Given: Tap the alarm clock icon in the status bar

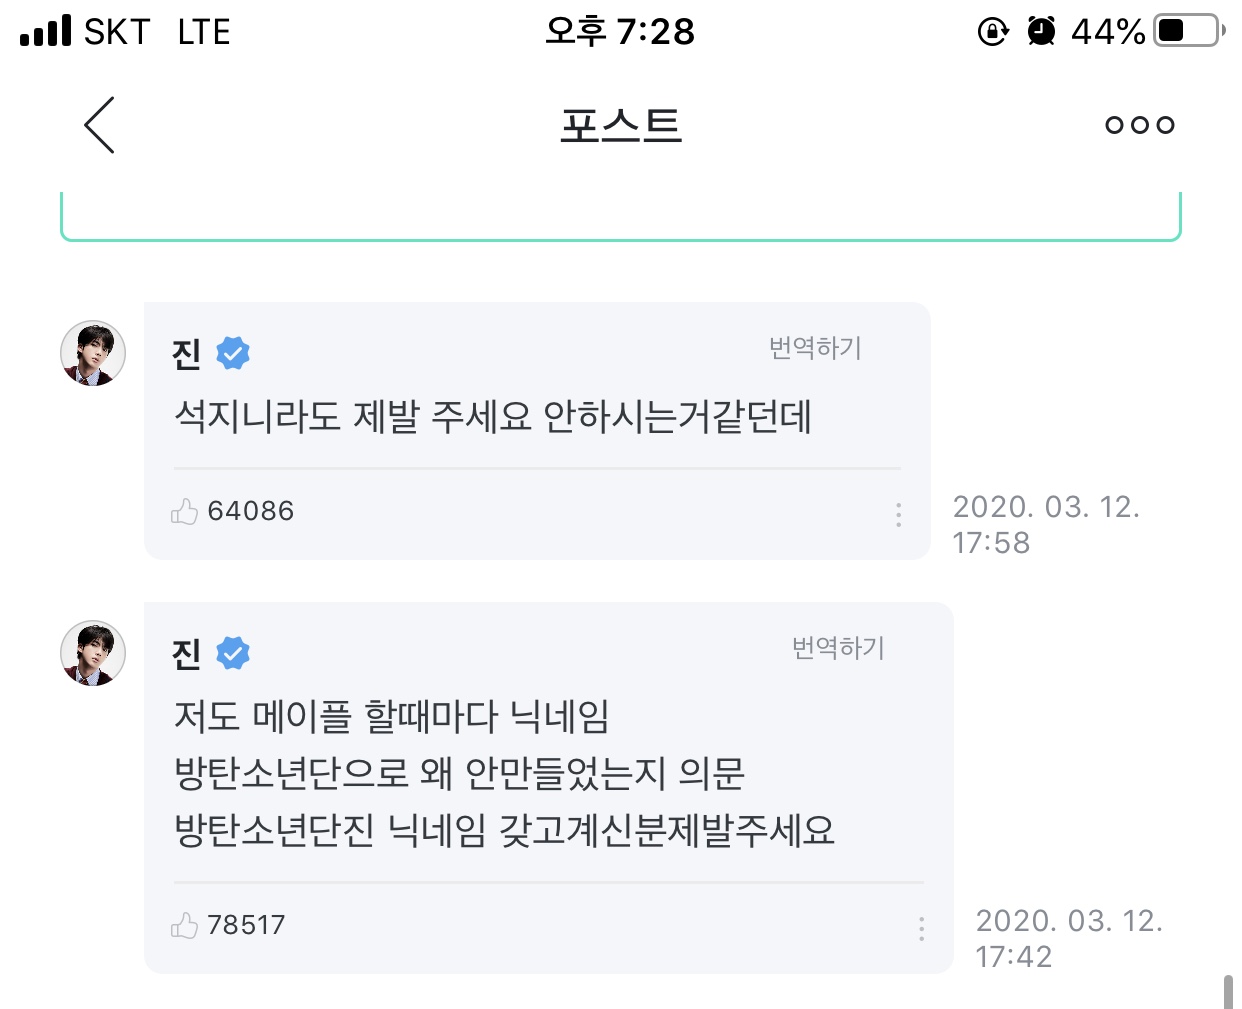Looking at the screenshot, I should tap(1041, 32).
